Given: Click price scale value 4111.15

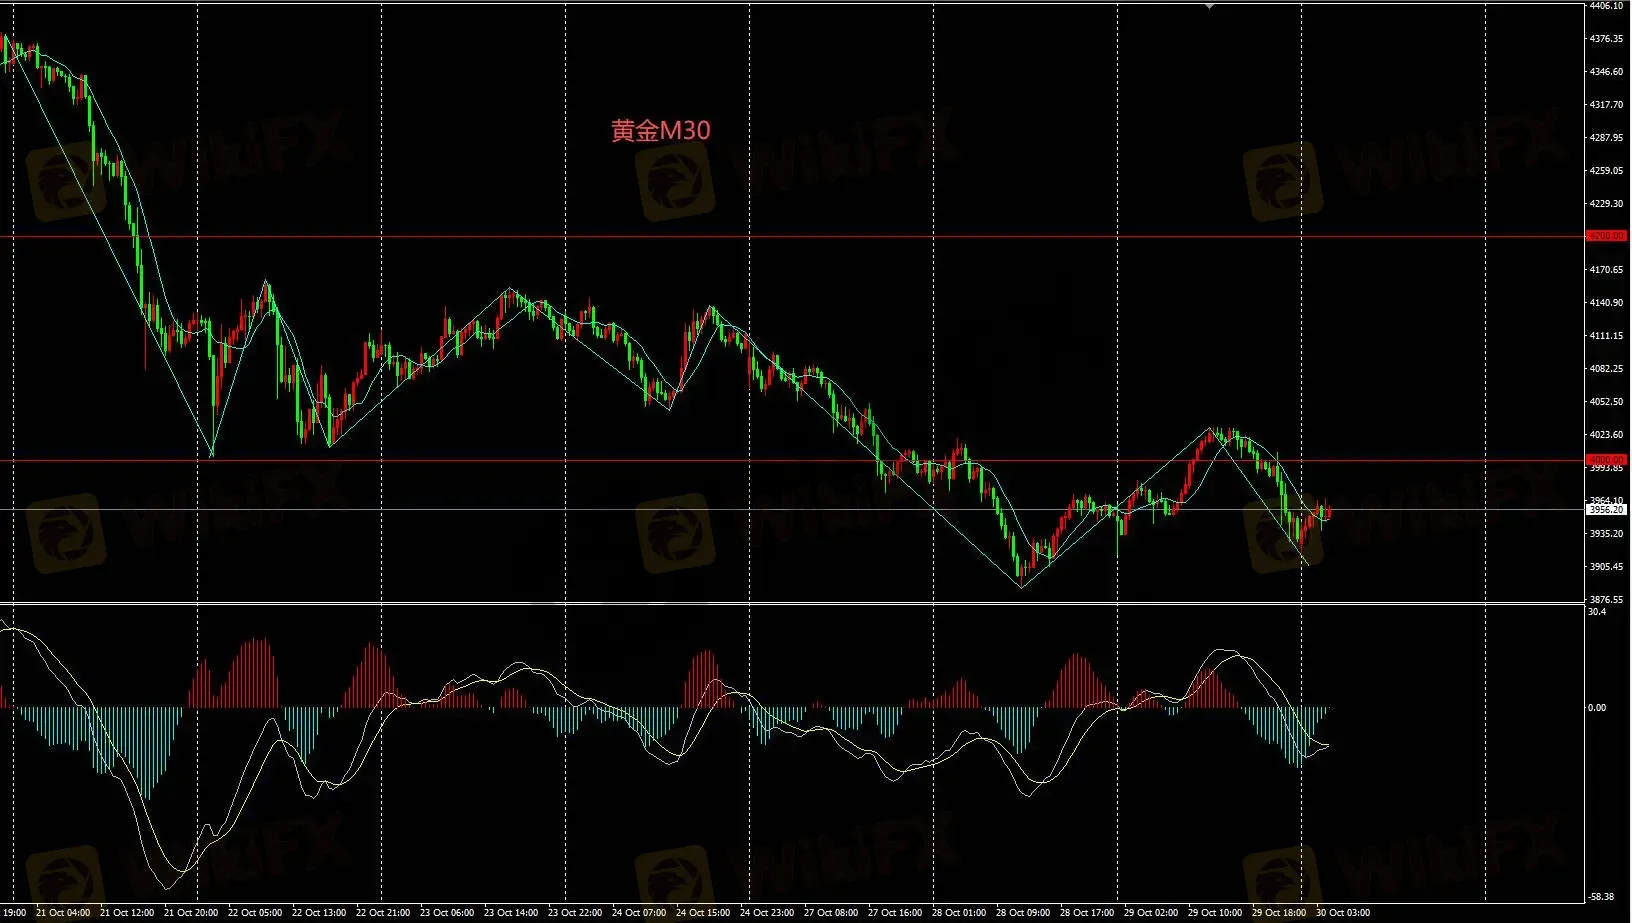Looking at the screenshot, I should click(x=1606, y=336).
